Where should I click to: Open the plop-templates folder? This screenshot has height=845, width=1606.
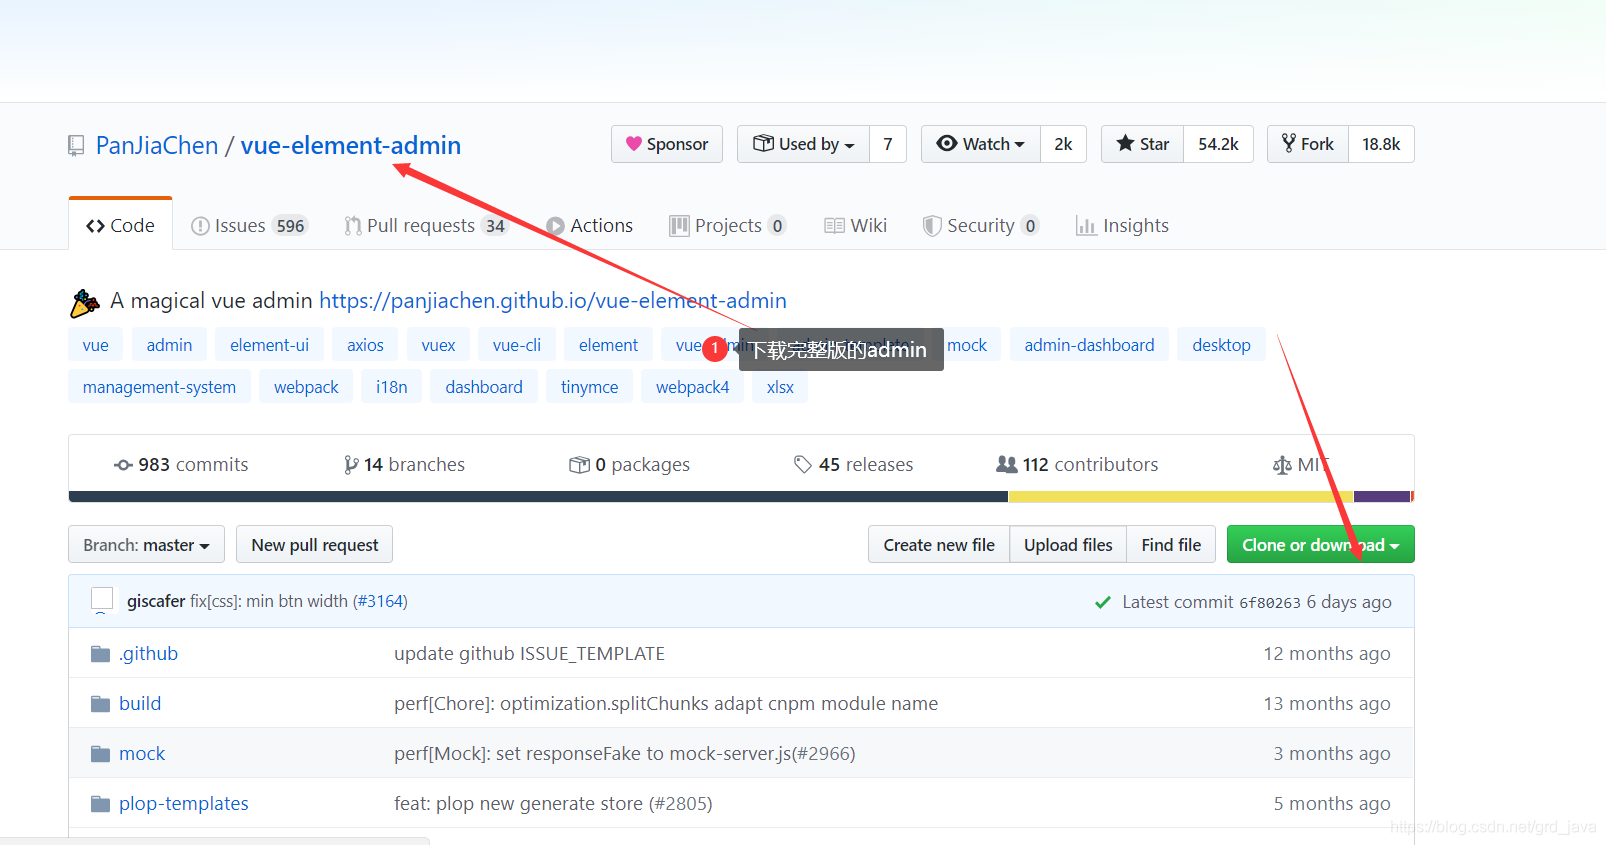(184, 803)
